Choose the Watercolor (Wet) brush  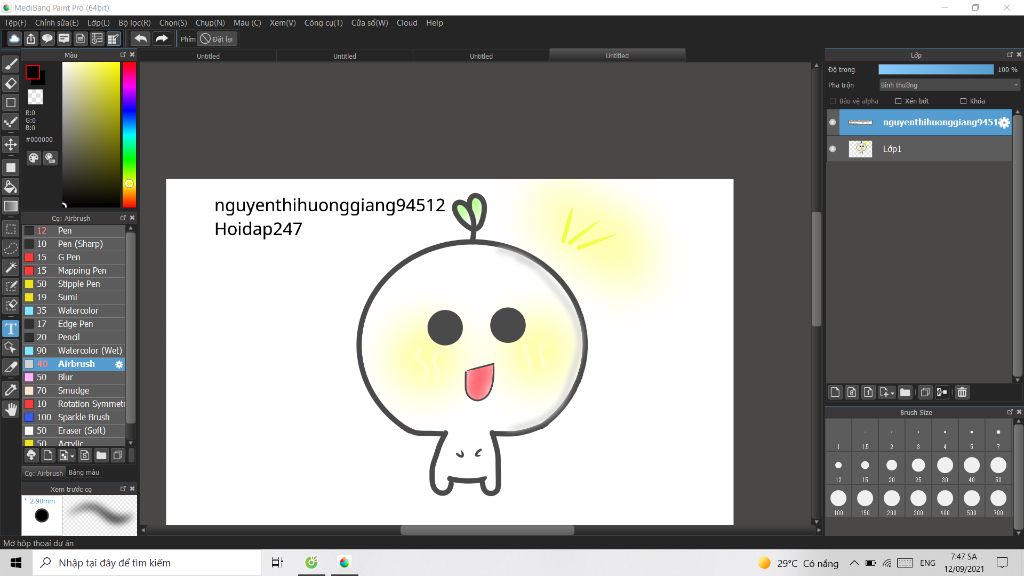coord(90,351)
